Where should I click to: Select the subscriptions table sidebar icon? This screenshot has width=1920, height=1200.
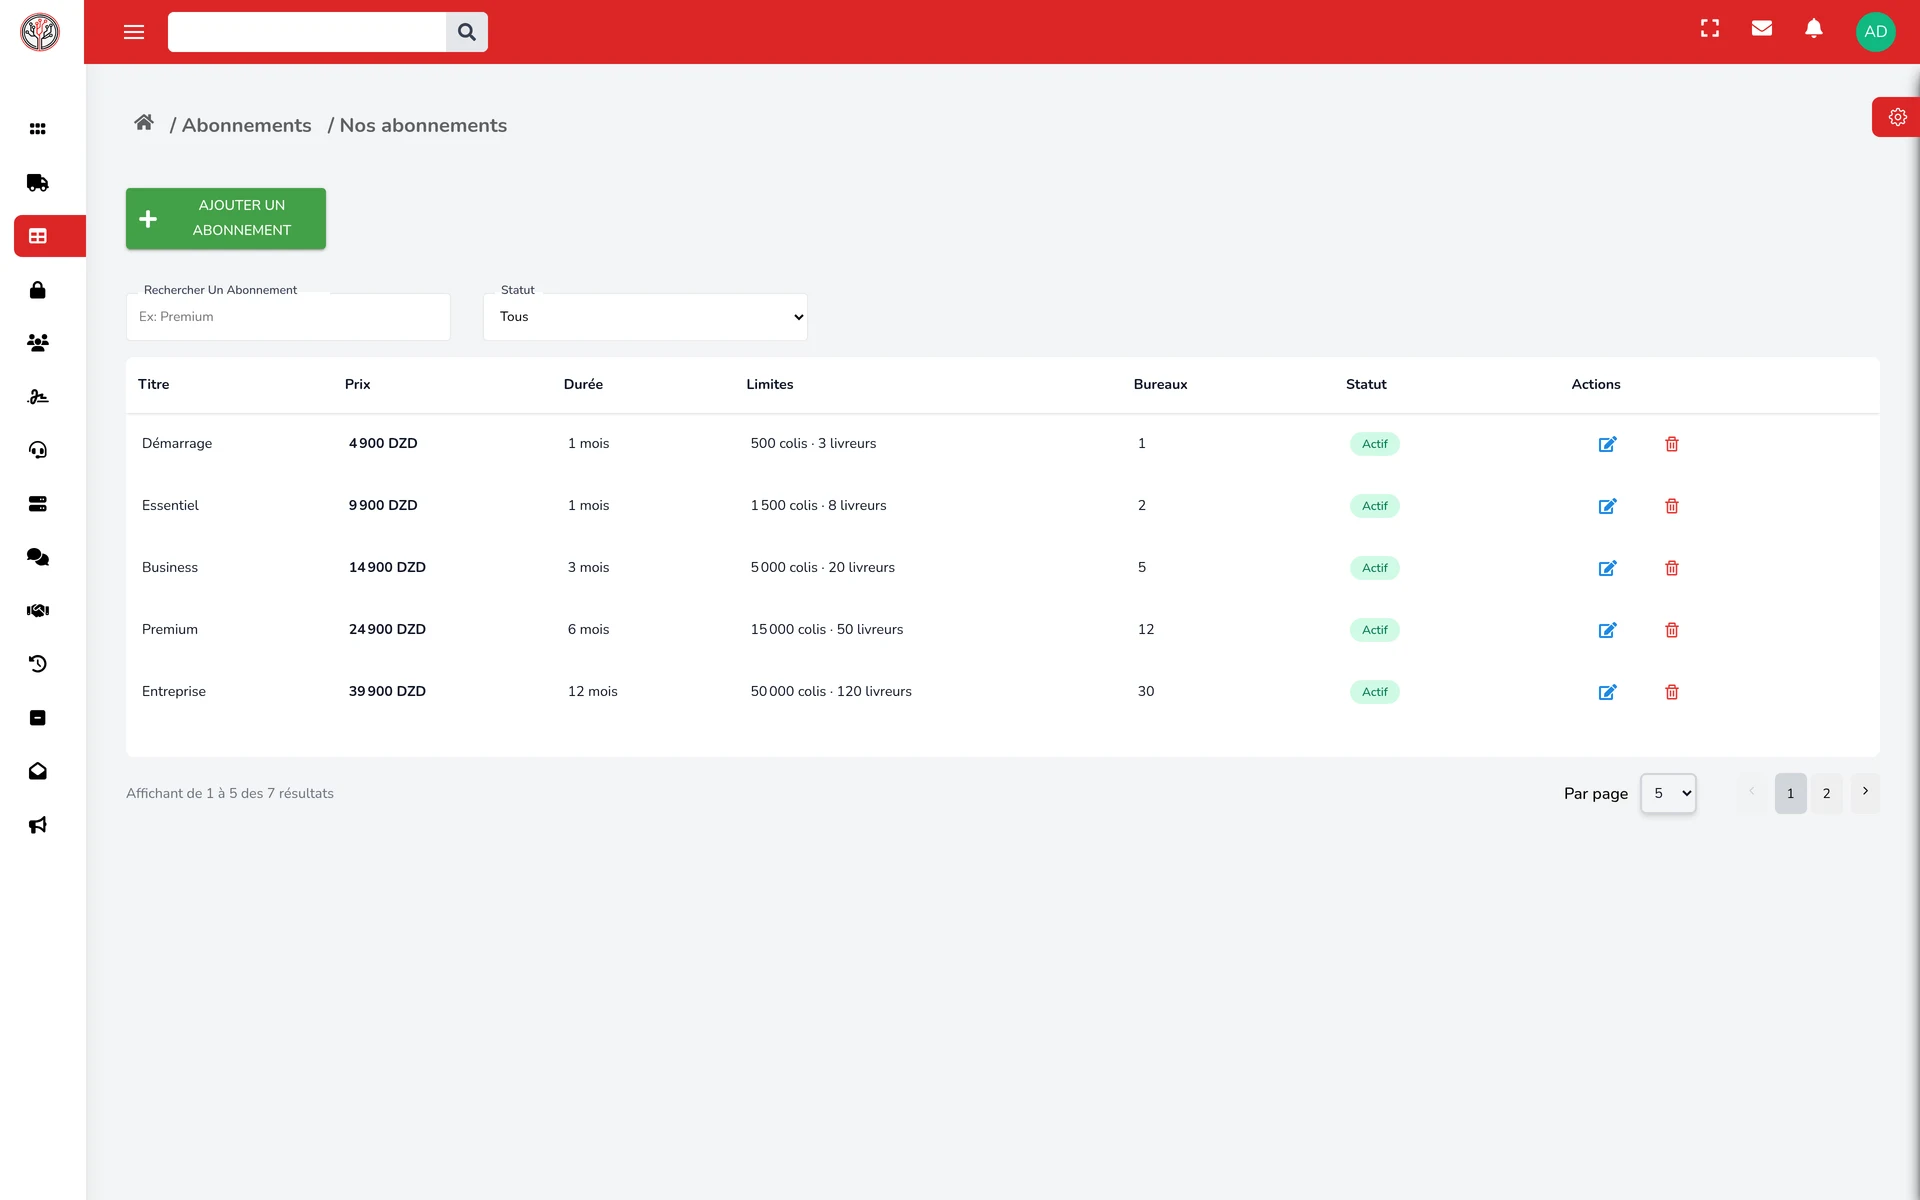point(38,236)
